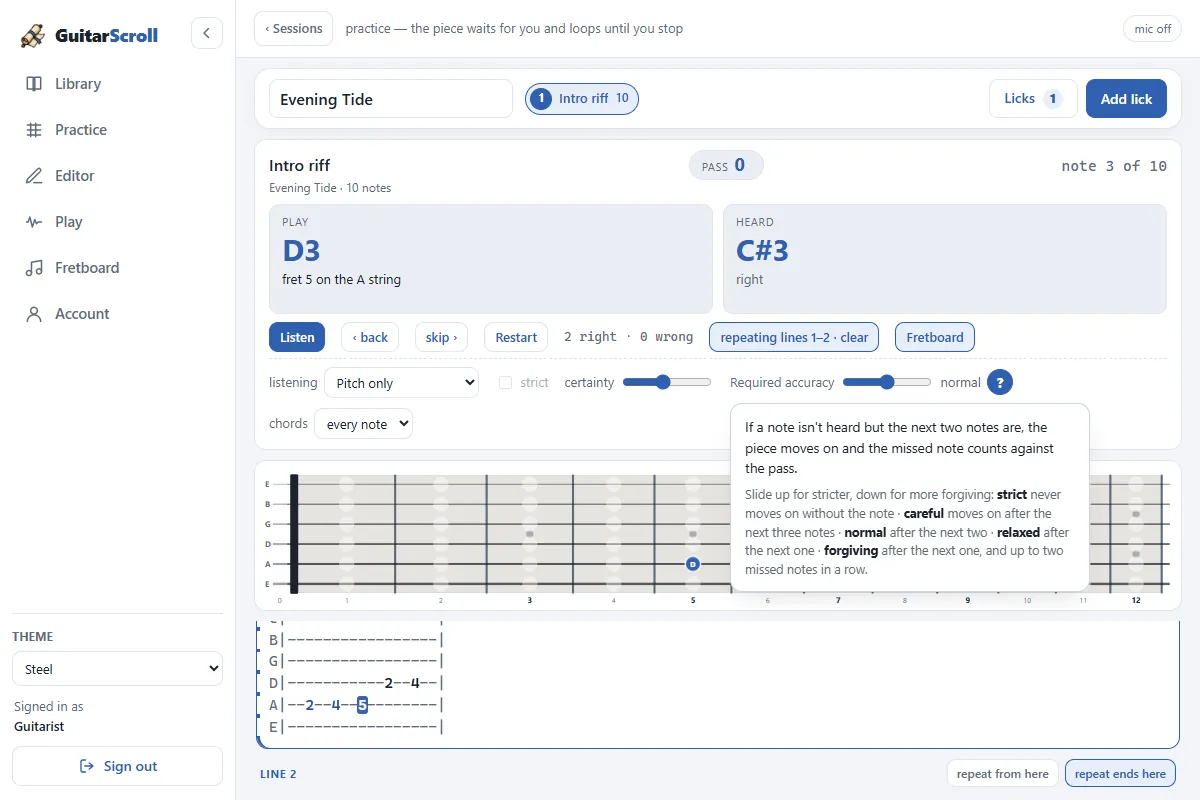The width and height of the screenshot is (1200, 800).
Task: Clear the repeating lines 1–2 loop
Action: tap(794, 337)
